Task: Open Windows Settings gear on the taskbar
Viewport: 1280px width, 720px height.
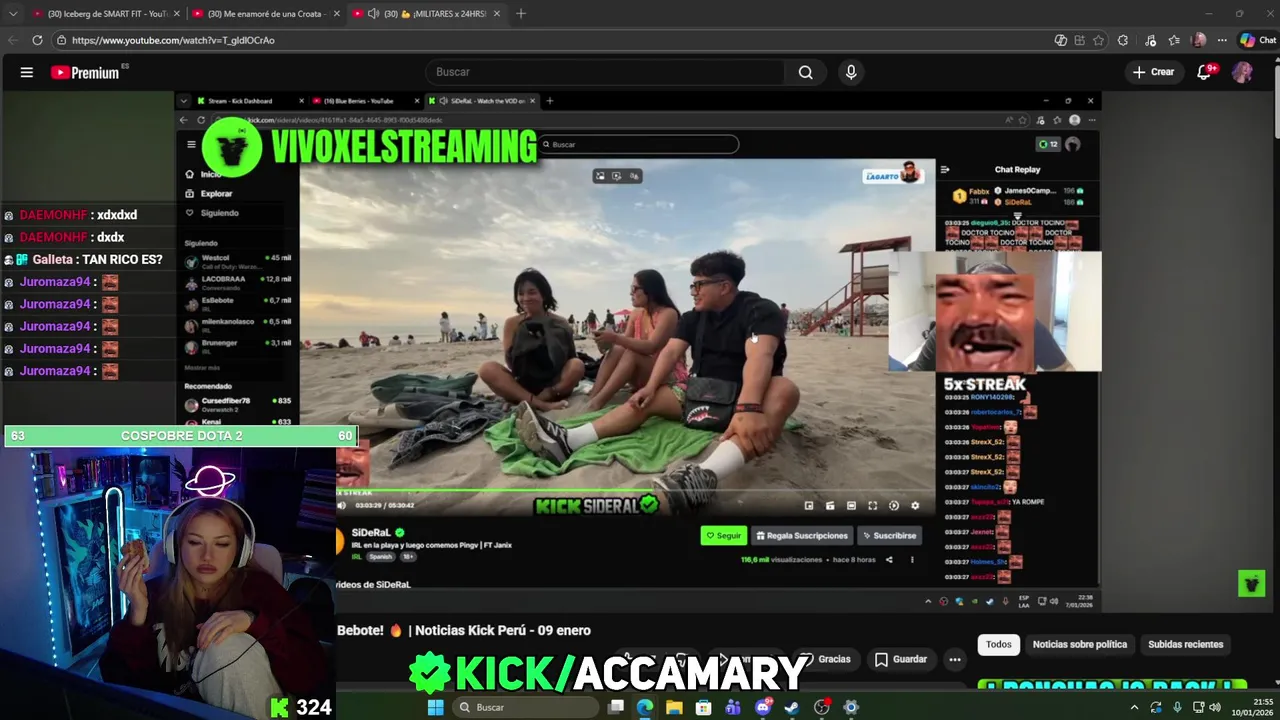Action: (x=851, y=707)
